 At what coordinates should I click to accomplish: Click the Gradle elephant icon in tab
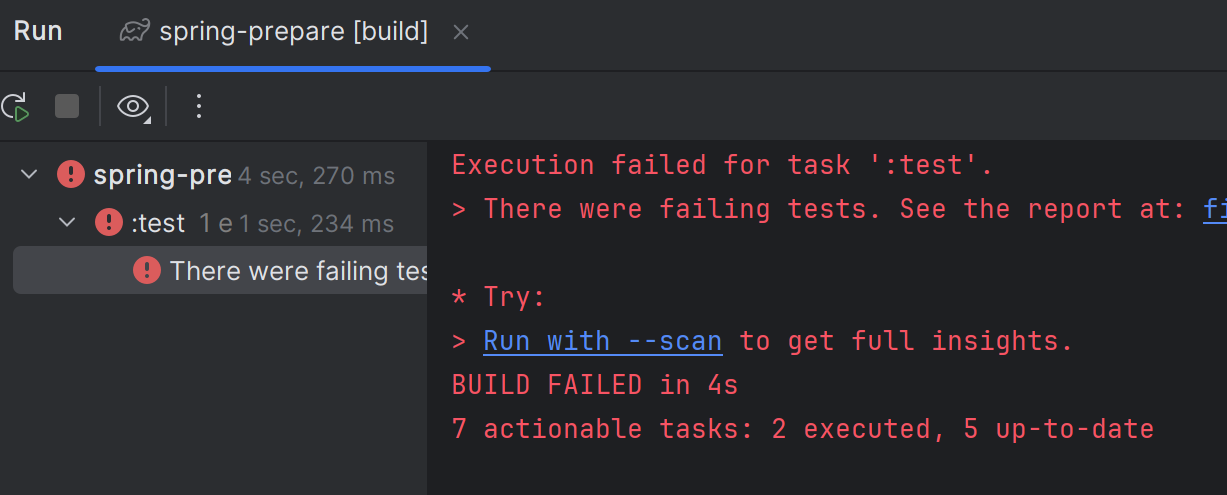[135, 32]
